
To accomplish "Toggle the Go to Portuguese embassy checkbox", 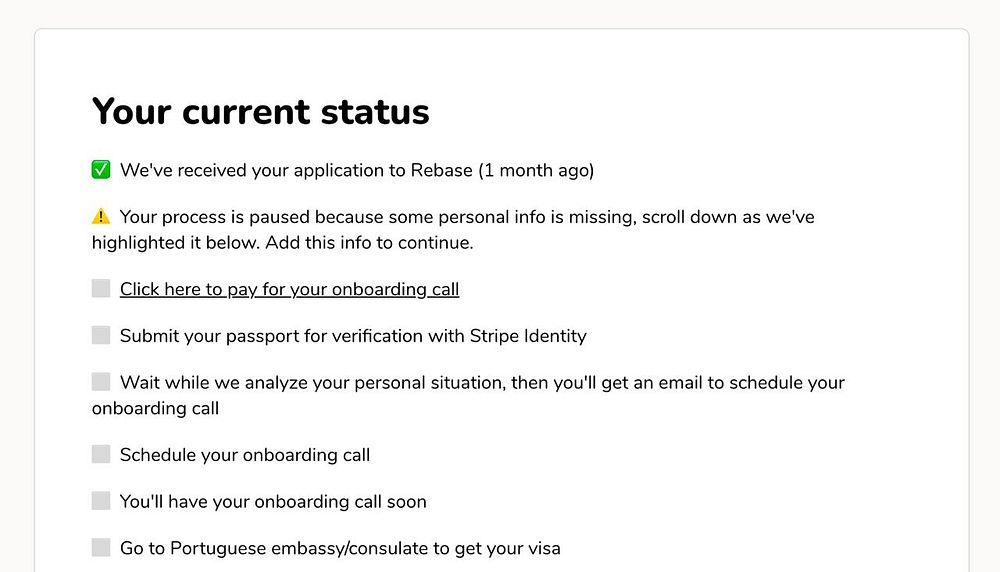I will click(101, 548).
